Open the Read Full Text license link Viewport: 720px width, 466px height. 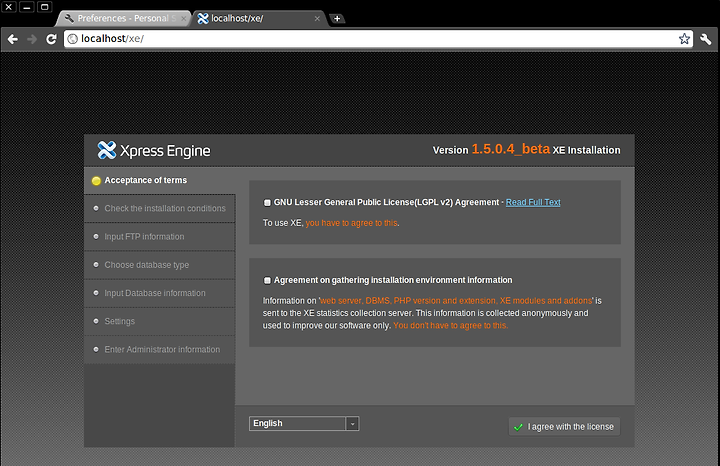pyautogui.click(x=533, y=202)
